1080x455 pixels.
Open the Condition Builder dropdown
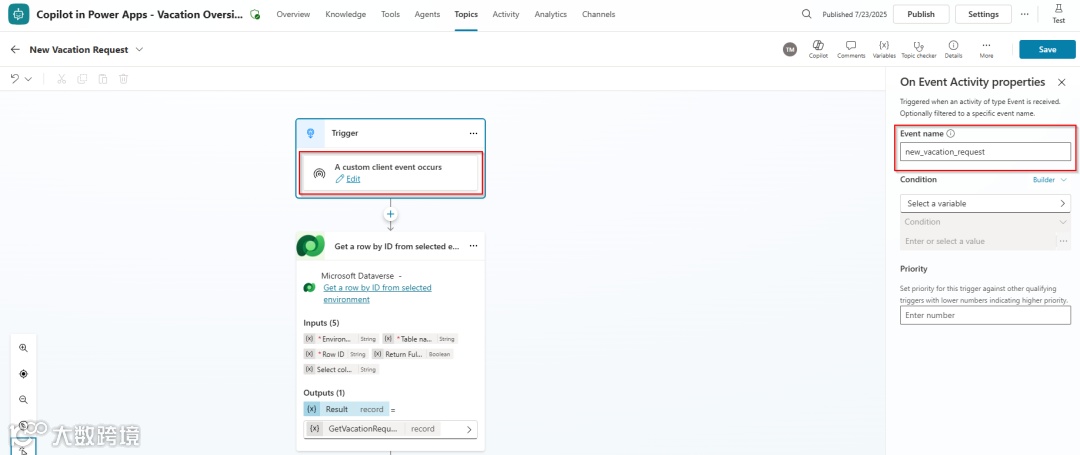(x=1050, y=180)
